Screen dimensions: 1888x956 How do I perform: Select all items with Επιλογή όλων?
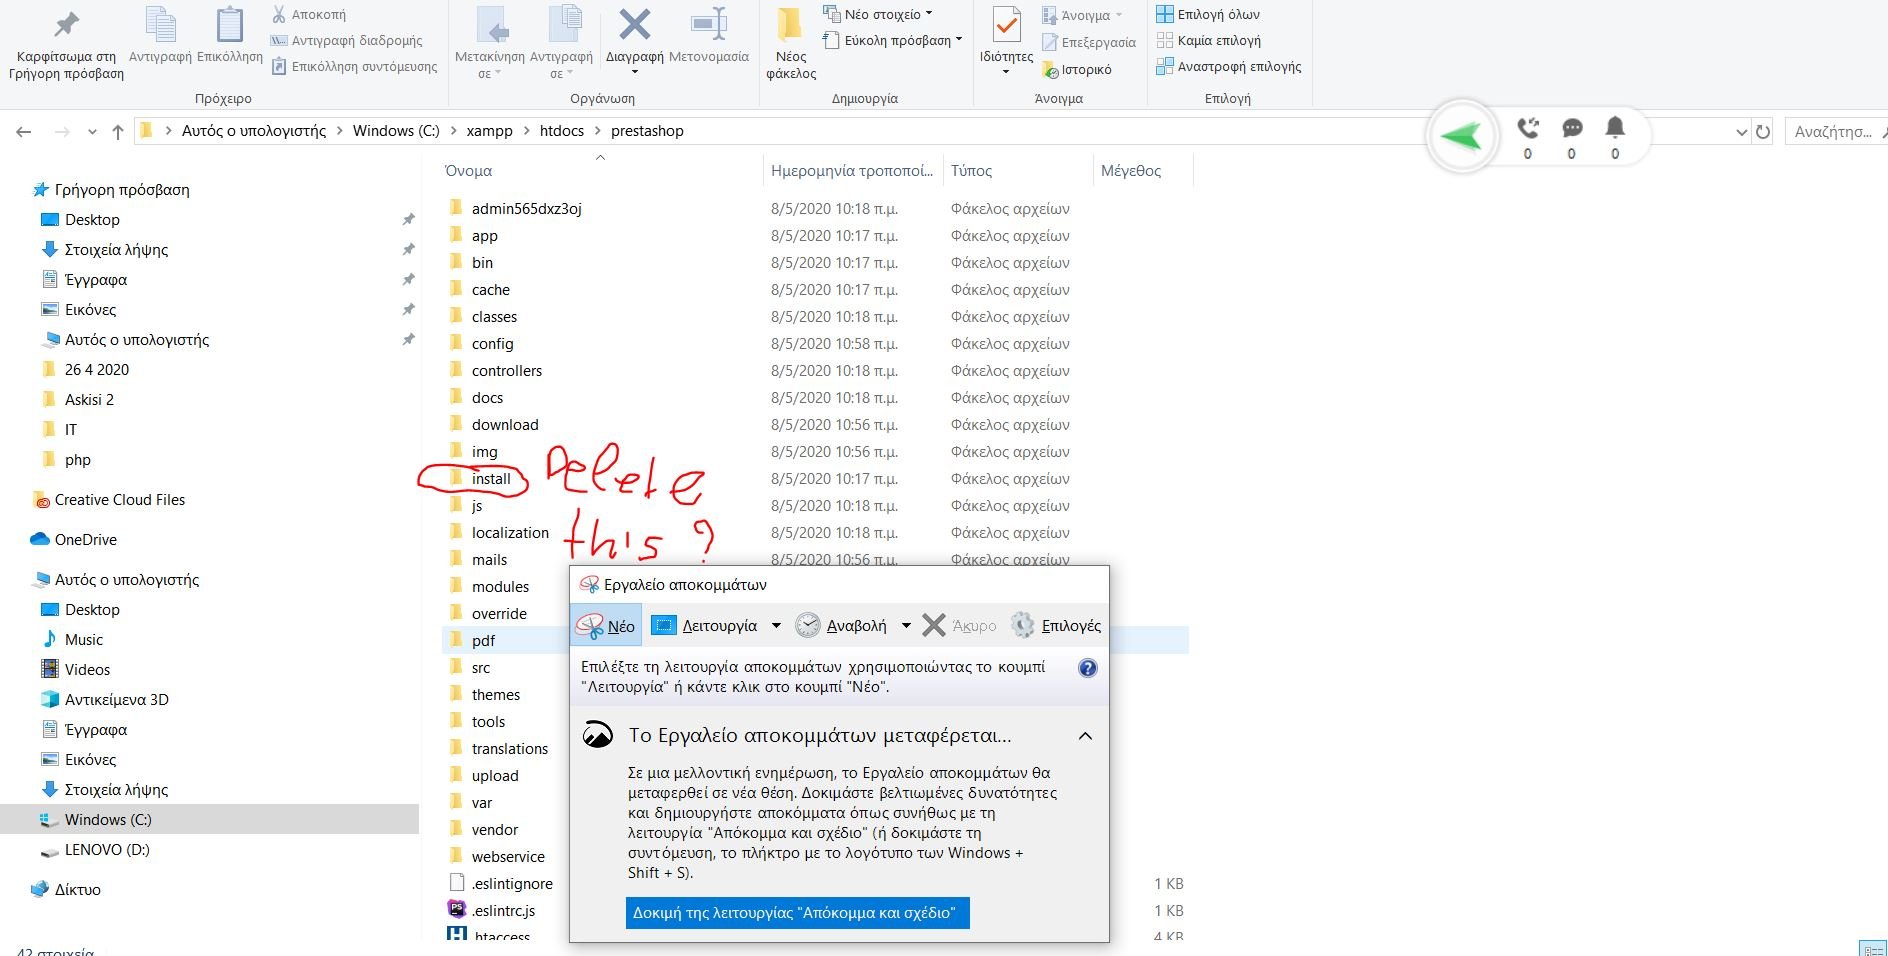tap(1208, 14)
